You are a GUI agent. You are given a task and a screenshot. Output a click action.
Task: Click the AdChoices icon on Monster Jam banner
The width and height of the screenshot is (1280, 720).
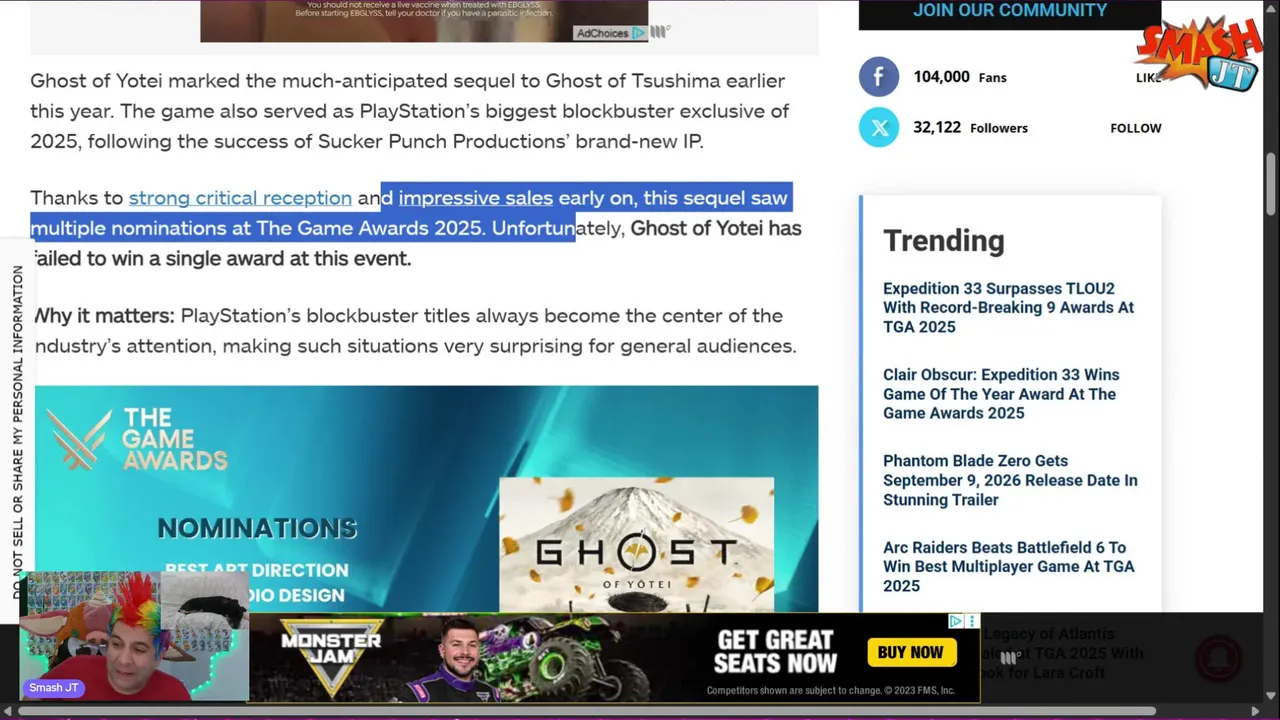click(x=955, y=621)
